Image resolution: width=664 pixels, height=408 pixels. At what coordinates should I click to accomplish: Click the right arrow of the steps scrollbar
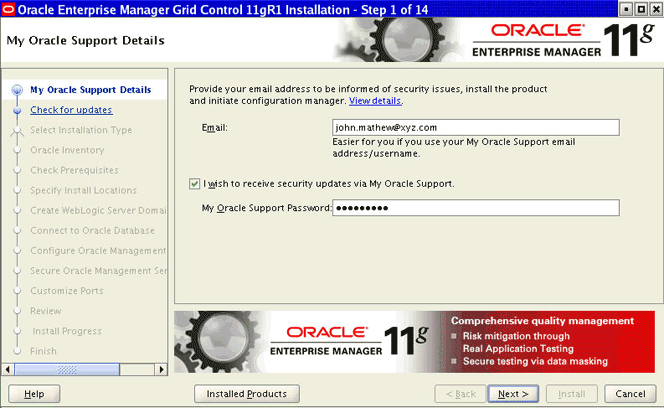pyautogui.click(x=161, y=369)
